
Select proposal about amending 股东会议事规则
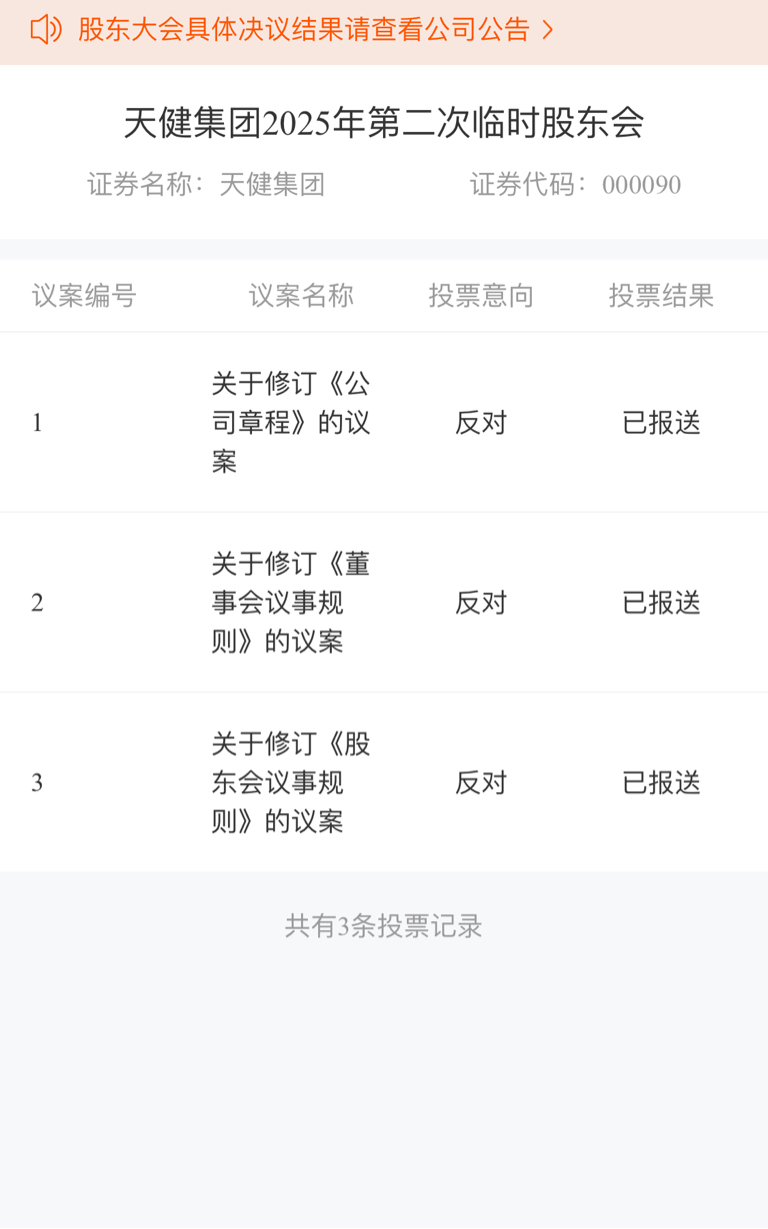pos(291,783)
